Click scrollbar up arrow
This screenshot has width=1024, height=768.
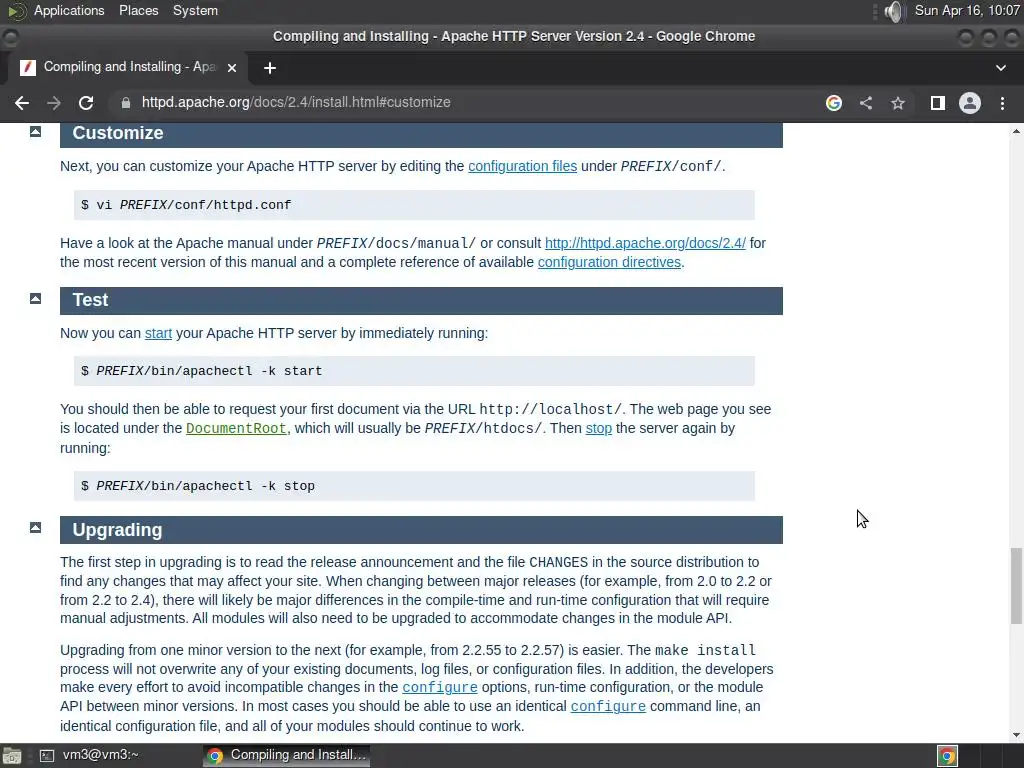(x=1016, y=131)
